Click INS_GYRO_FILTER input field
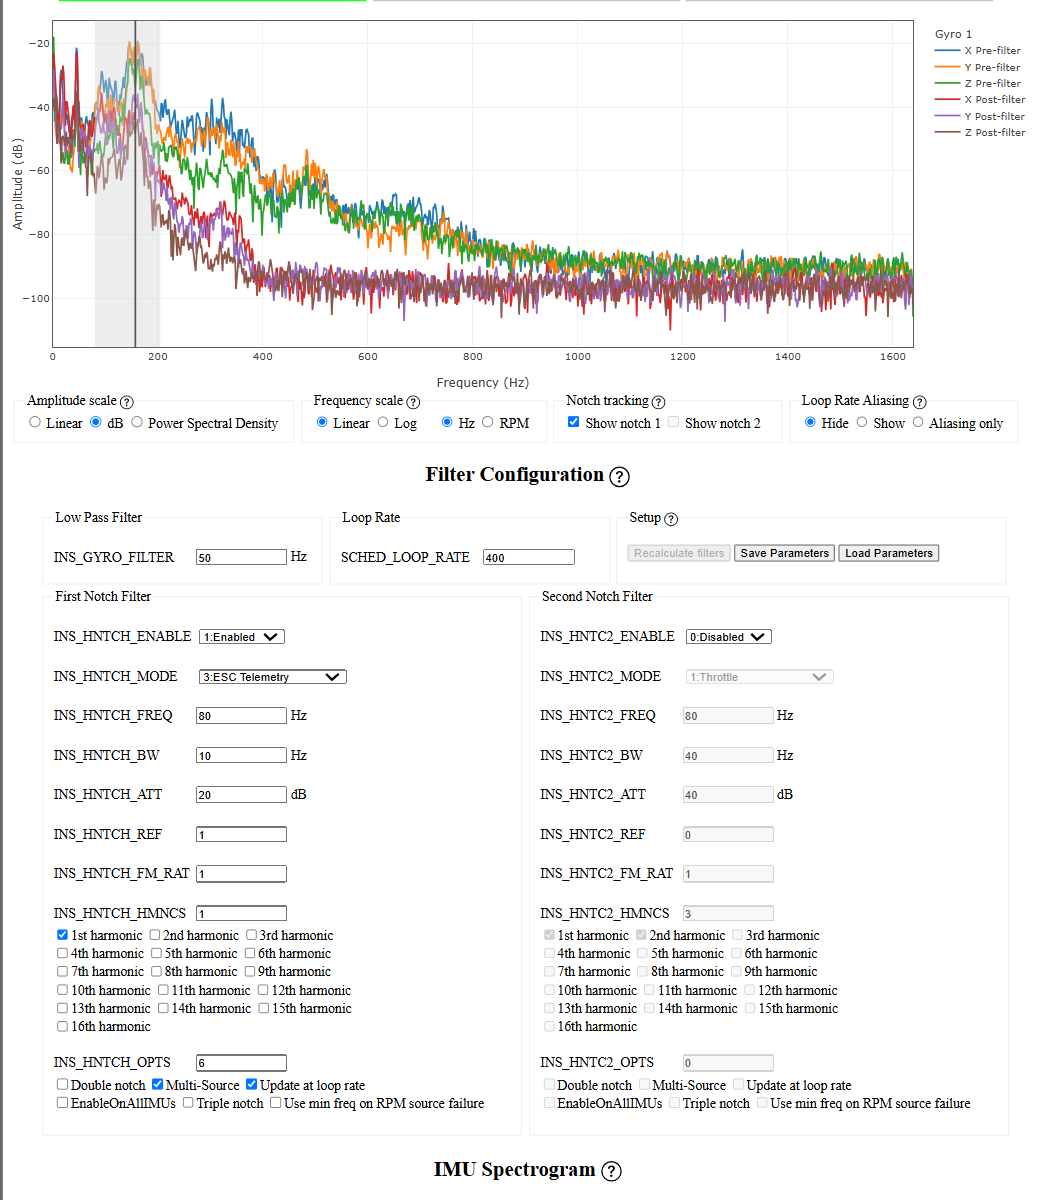 (241, 557)
